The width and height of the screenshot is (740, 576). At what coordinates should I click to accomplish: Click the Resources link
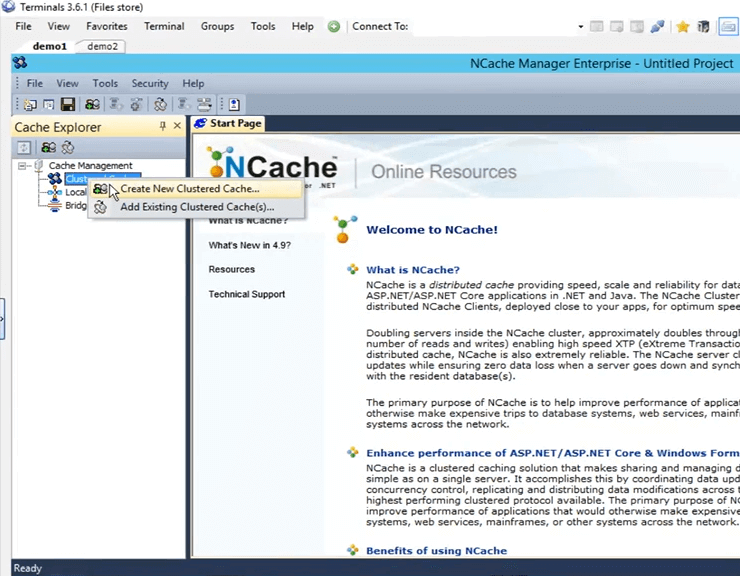click(231, 269)
